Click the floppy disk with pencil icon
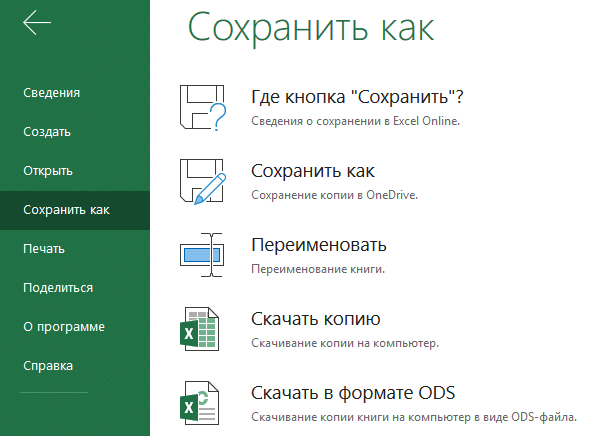This screenshot has height=436, width=605. pyautogui.click(x=203, y=181)
